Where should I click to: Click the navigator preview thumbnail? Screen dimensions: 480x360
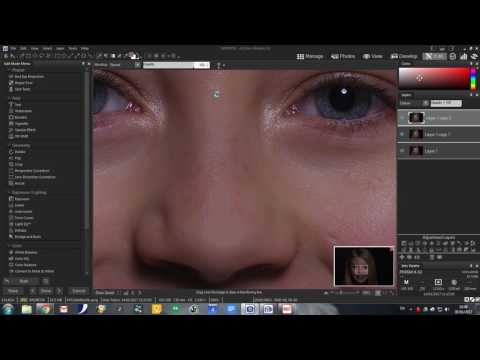click(x=364, y=266)
